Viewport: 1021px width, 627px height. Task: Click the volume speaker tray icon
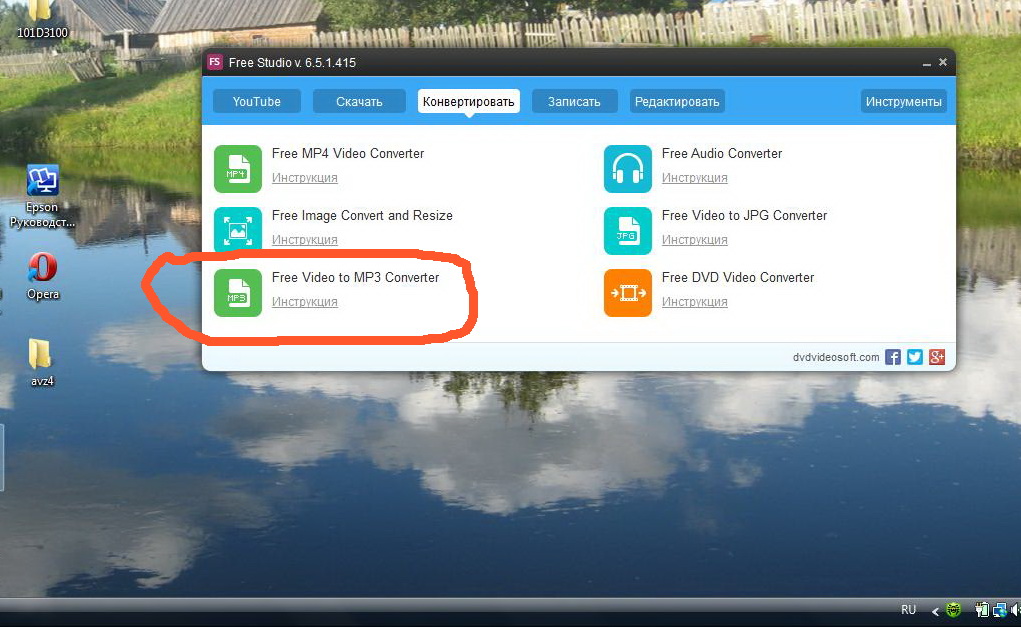1016,610
